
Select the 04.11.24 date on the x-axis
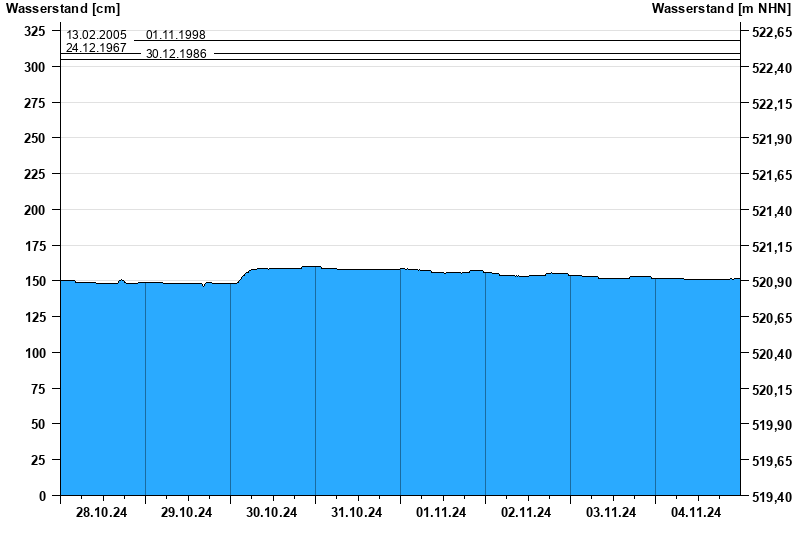(697, 513)
